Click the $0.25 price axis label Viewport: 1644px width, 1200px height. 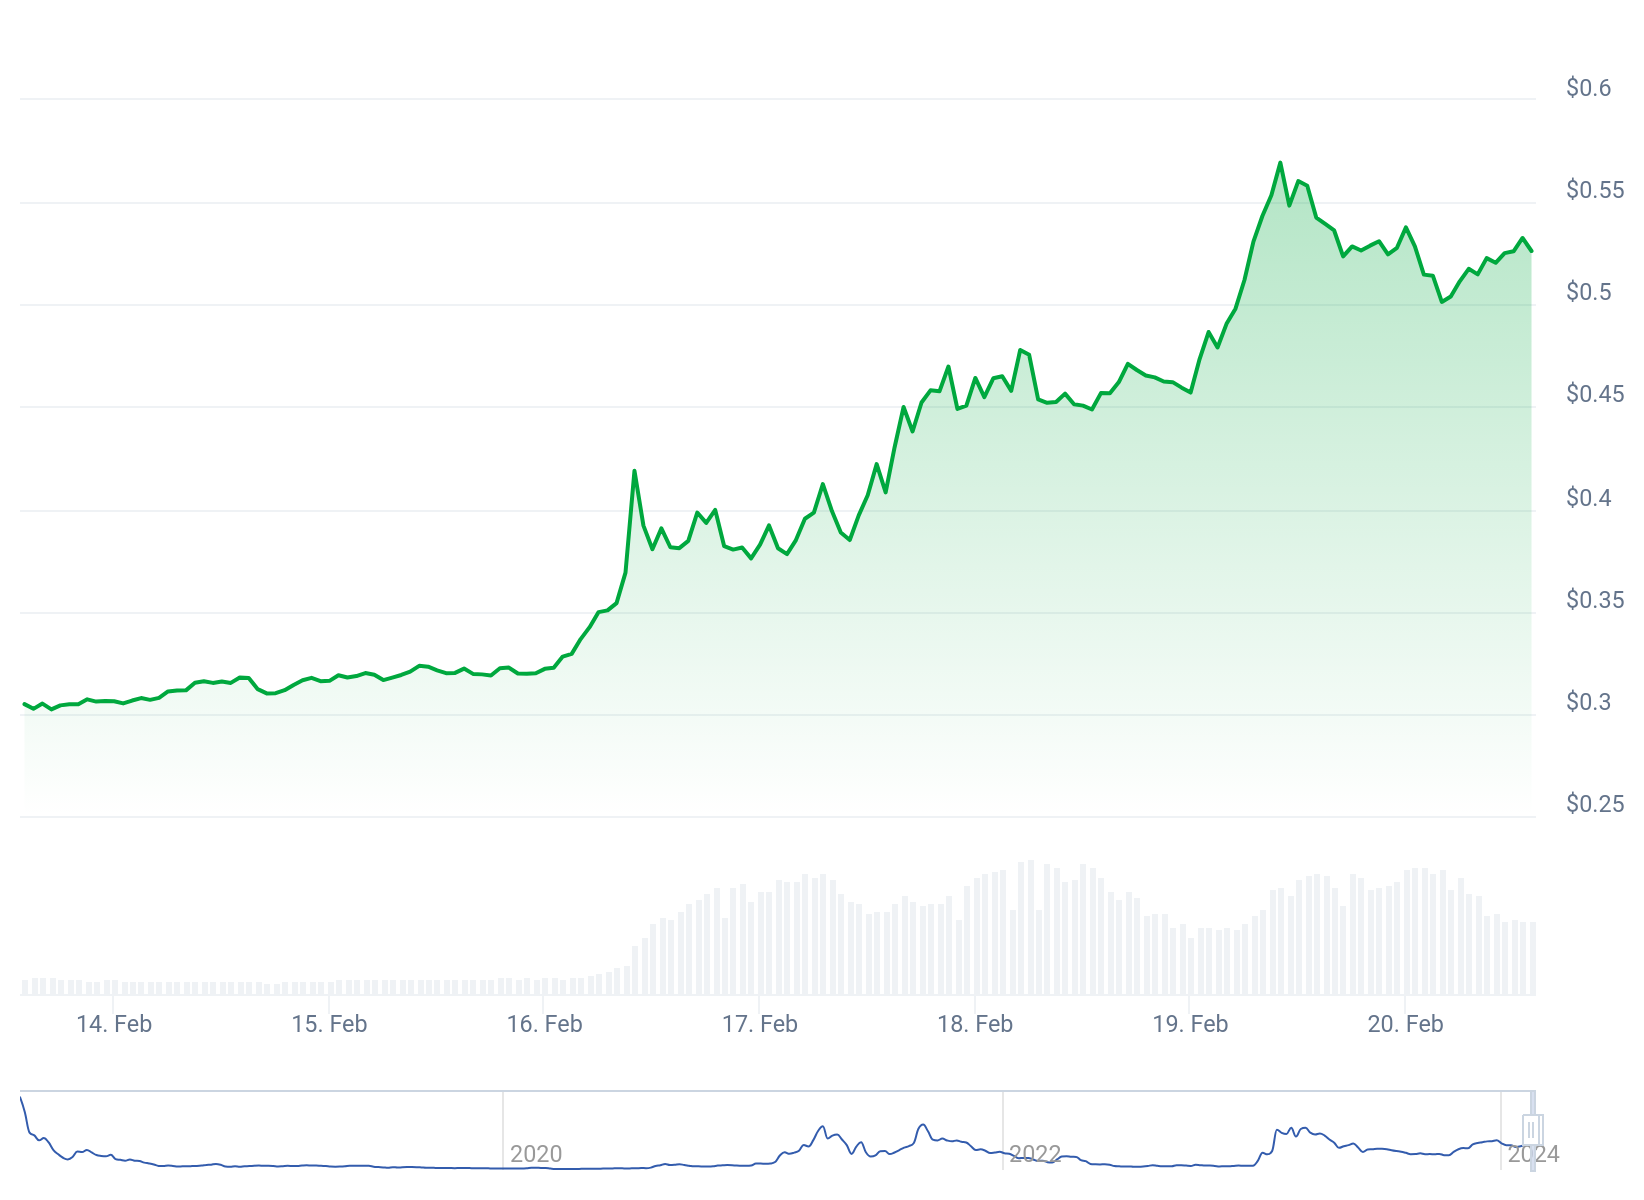[x=1595, y=804]
